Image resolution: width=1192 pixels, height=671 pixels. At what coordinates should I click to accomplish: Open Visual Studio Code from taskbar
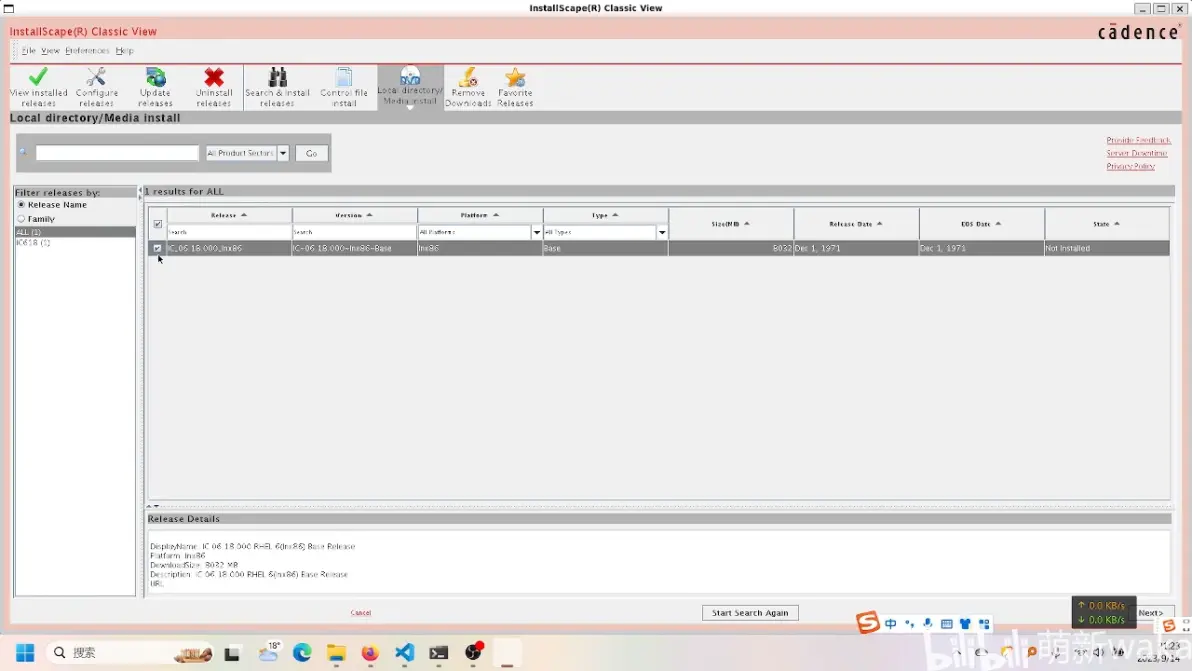tap(404, 653)
